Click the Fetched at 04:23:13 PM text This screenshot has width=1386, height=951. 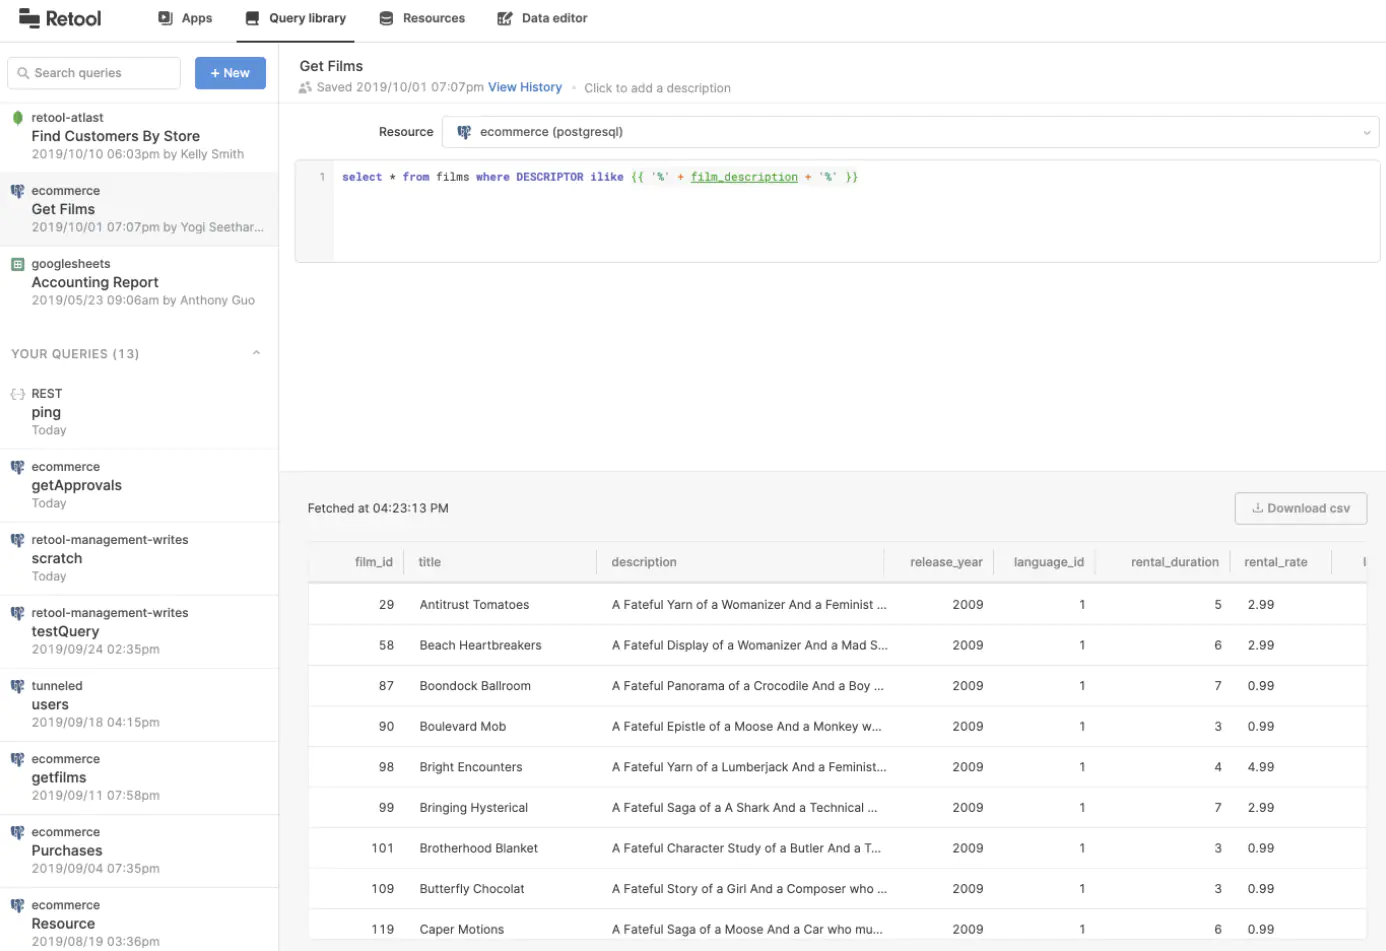378,508
